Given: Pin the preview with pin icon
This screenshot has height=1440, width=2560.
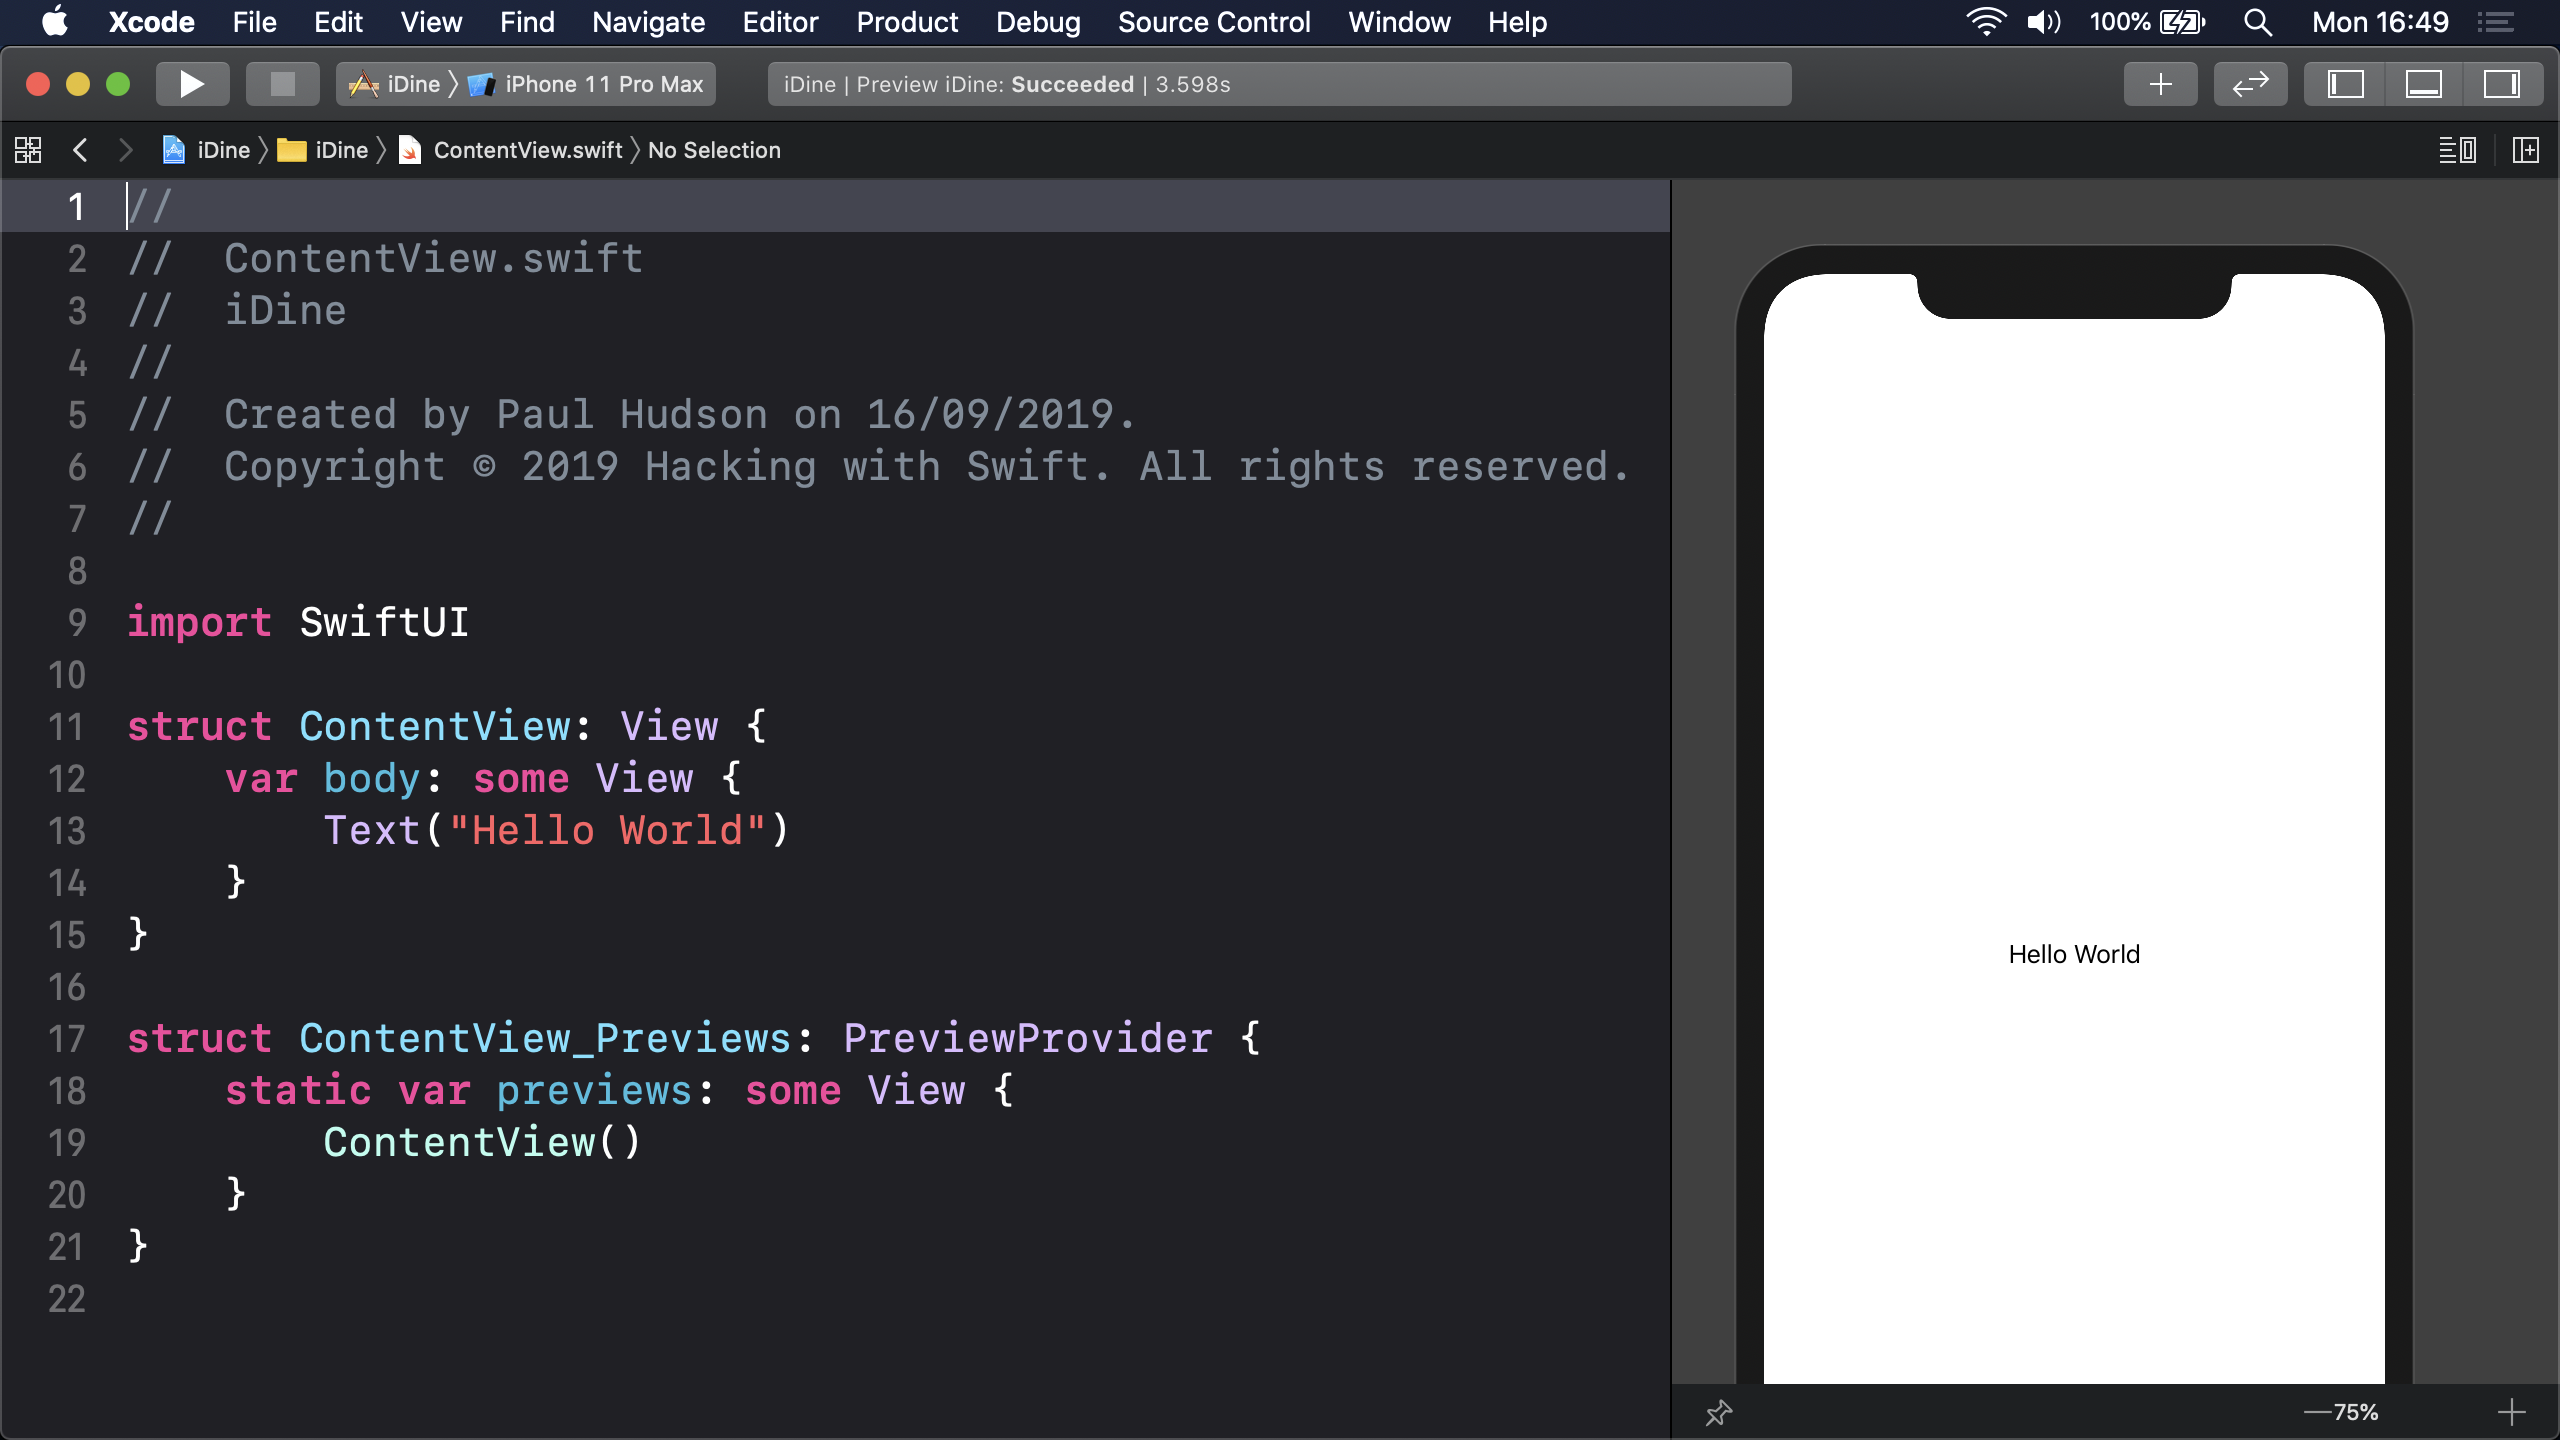Looking at the screenshot, I should 1718,1412.
